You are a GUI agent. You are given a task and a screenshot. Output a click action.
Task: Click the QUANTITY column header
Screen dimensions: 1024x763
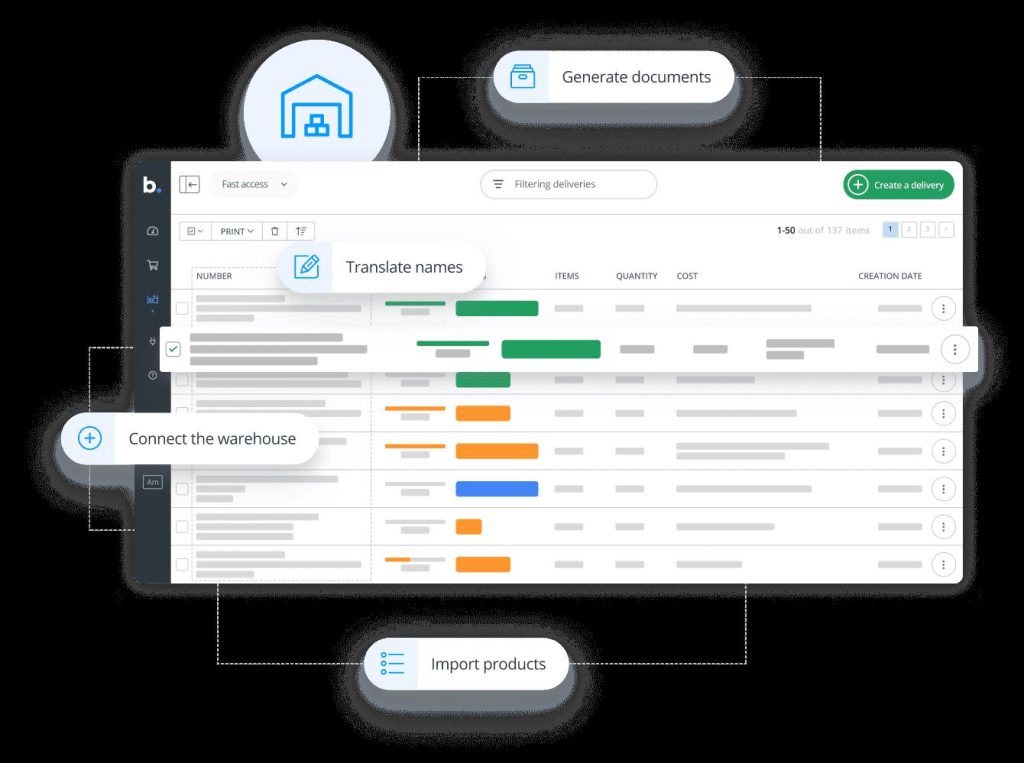[637, 276]
